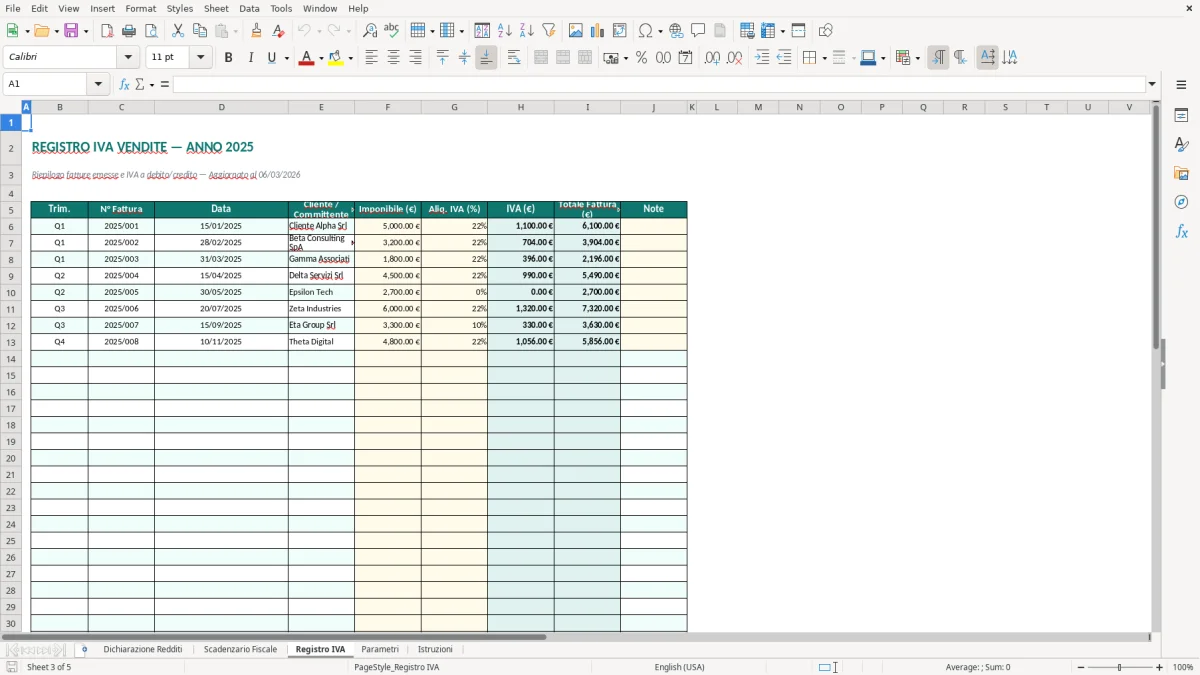Toggle Left-to-Right text direction
The image size is (1200, 675).
(x=938, y=58)
